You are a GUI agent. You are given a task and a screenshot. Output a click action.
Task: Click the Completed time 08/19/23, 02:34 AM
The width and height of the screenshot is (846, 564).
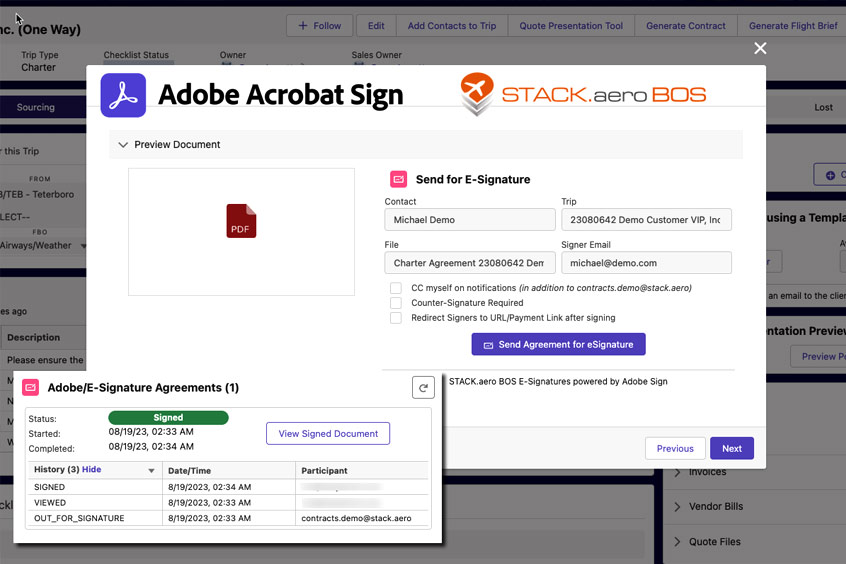(x=151, y=446)
